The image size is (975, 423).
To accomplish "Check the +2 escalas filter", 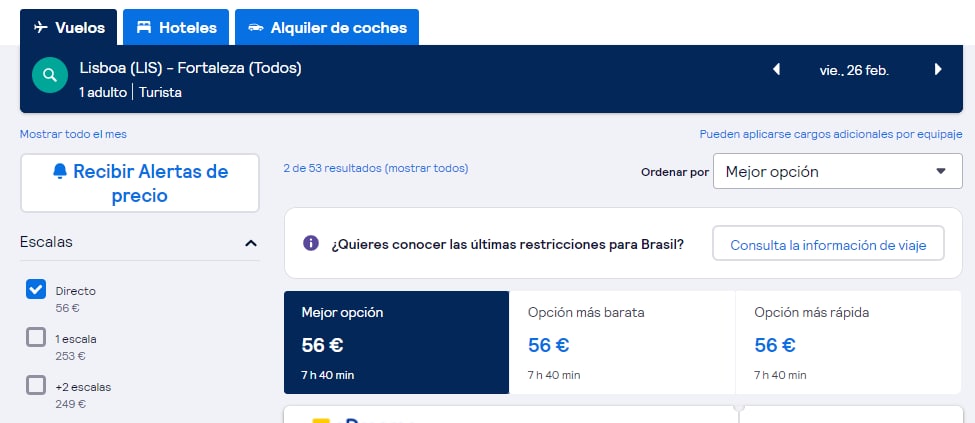I will 36,385.
